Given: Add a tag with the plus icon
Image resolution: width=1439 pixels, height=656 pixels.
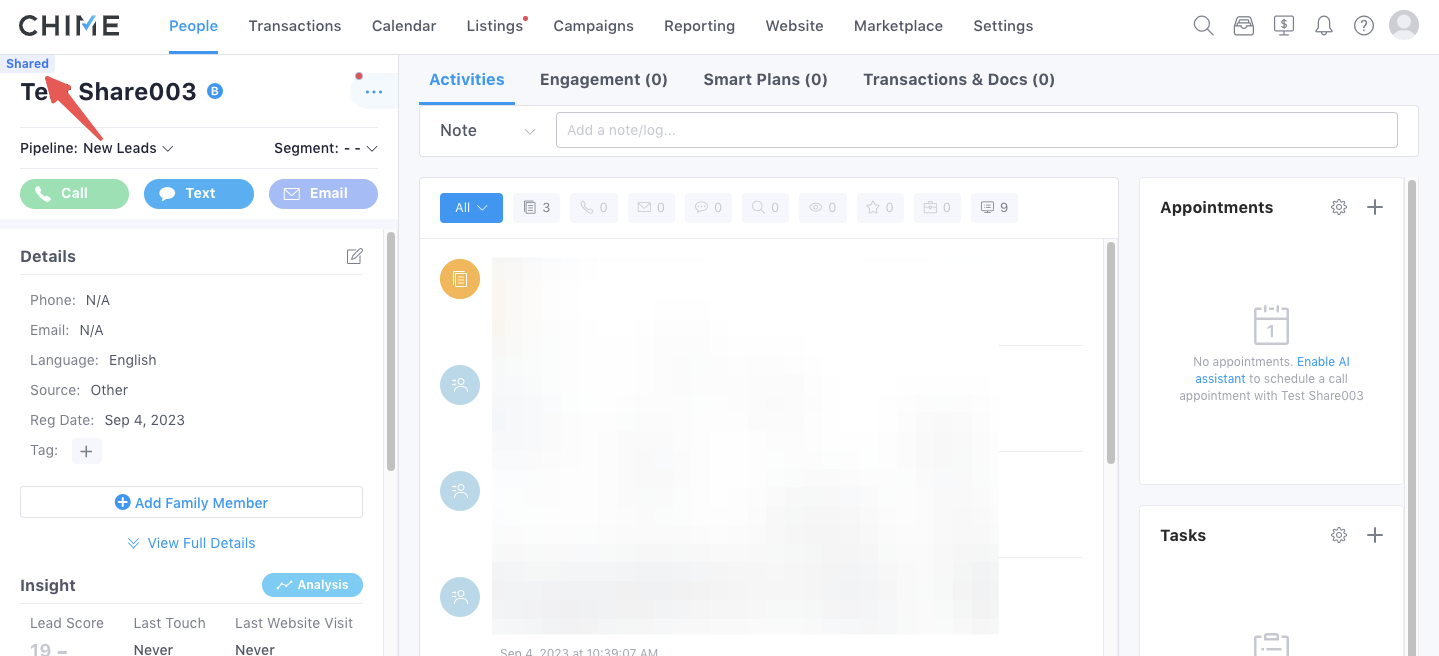Looking at the screenshot, I should tap(86, 451).
